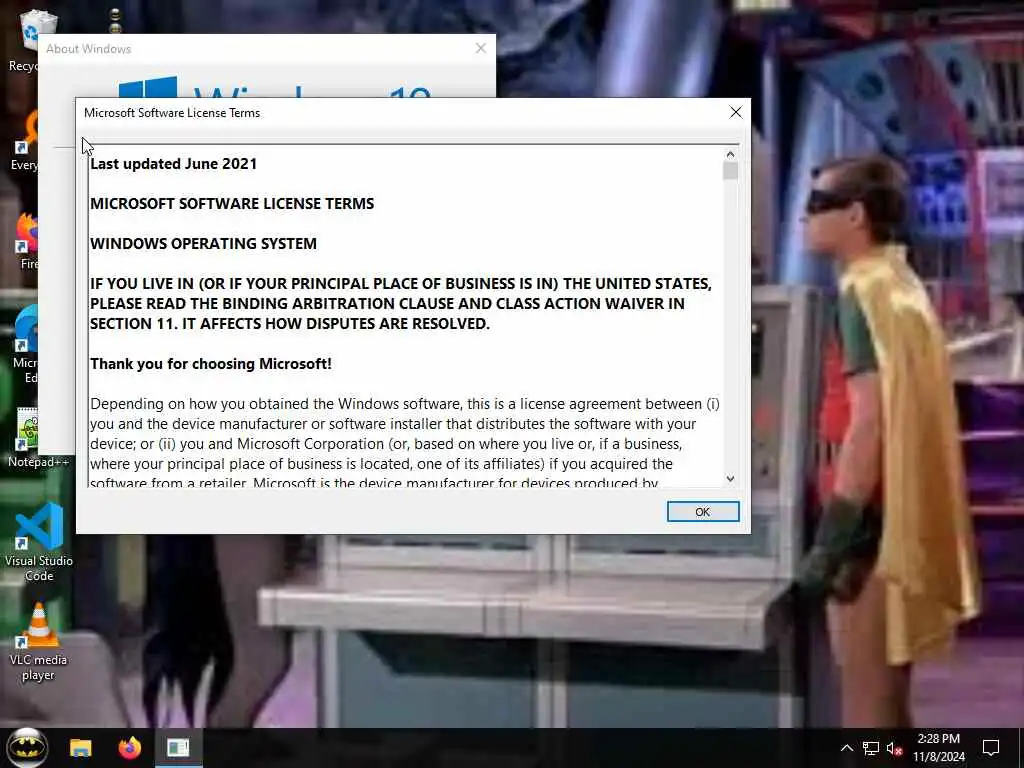
Task: Open File Explorer from the taskbar
Action: 81,748
